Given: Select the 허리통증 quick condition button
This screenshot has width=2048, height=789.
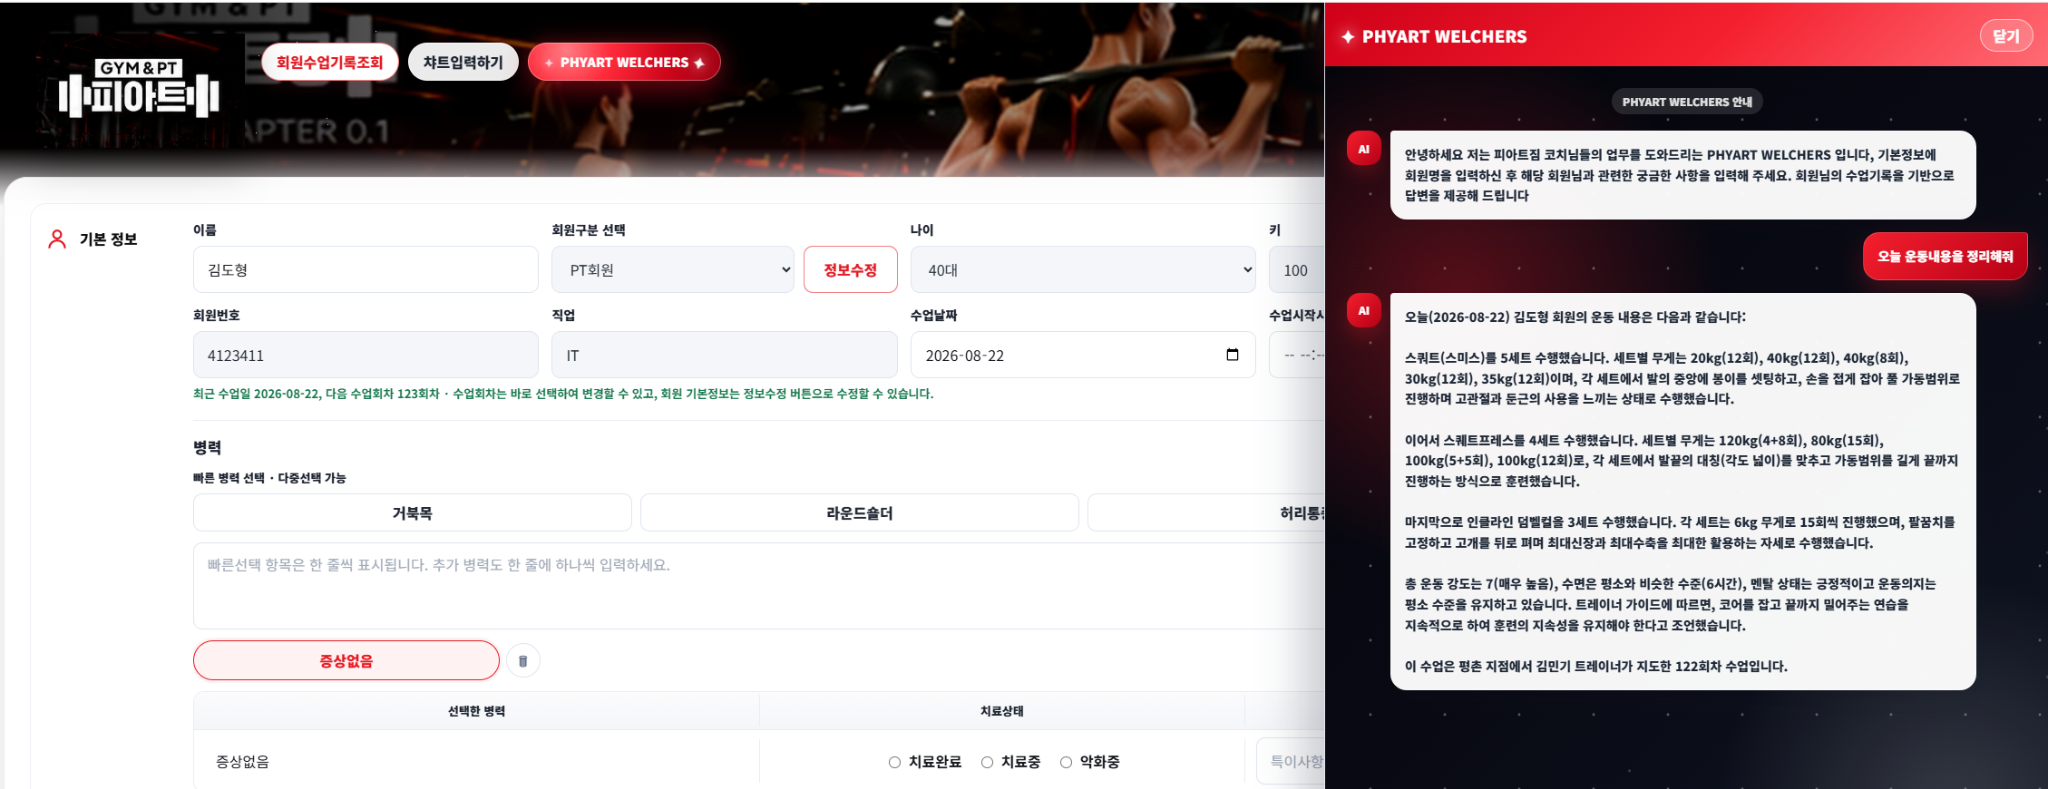Looking at the screenshot, I should (x=1206, y=513).
